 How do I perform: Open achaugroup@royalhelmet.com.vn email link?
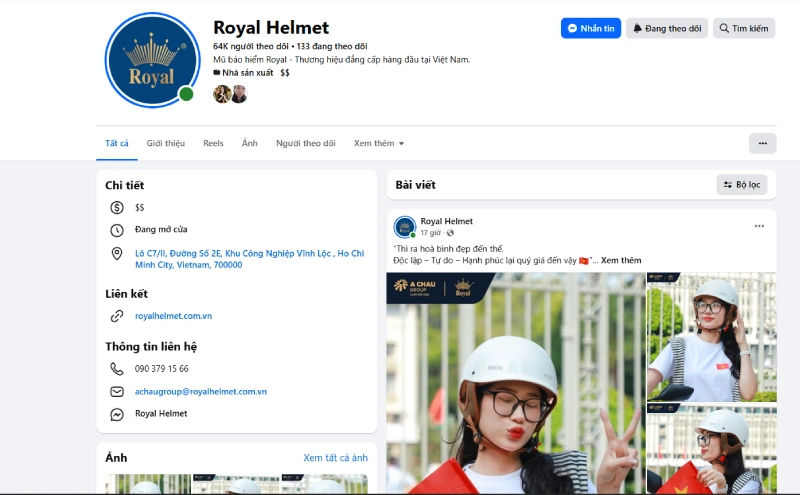tap(201, 391)
